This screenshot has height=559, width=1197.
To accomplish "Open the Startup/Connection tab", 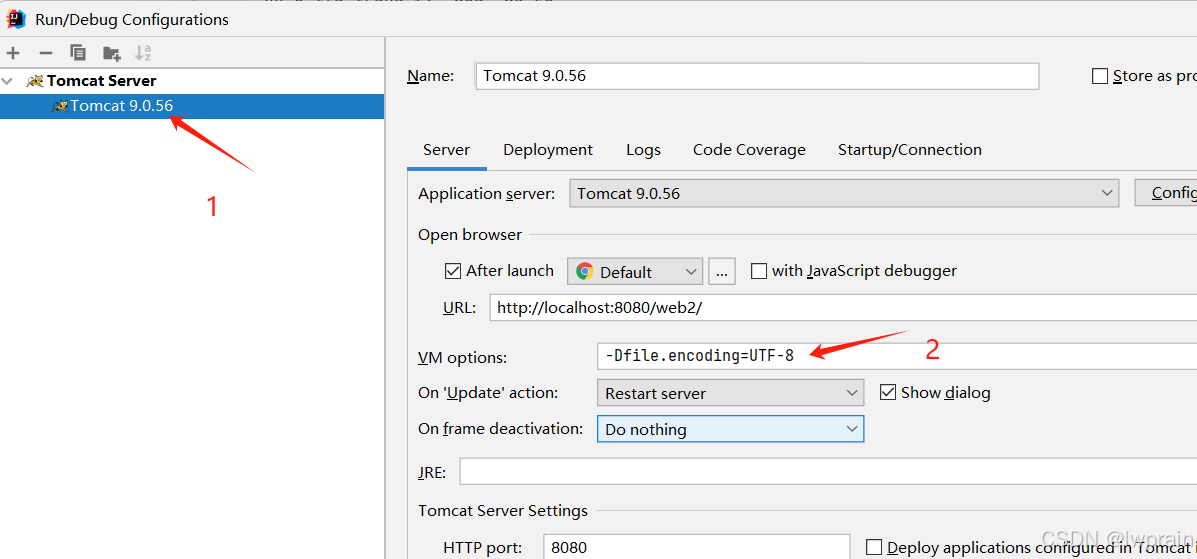I will (x=910, y=150).
